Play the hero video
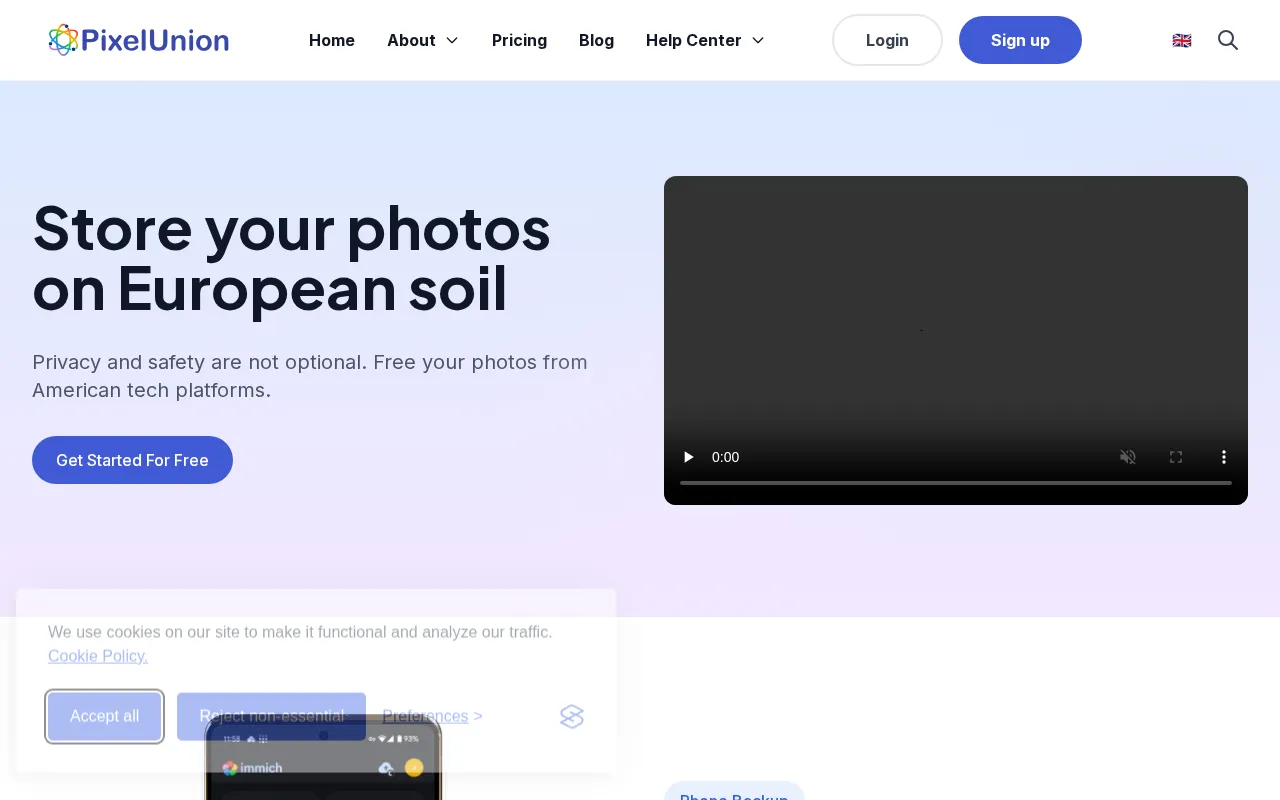Image resolution: width=1280 pixels, height=800 pixels. [688, 457]
